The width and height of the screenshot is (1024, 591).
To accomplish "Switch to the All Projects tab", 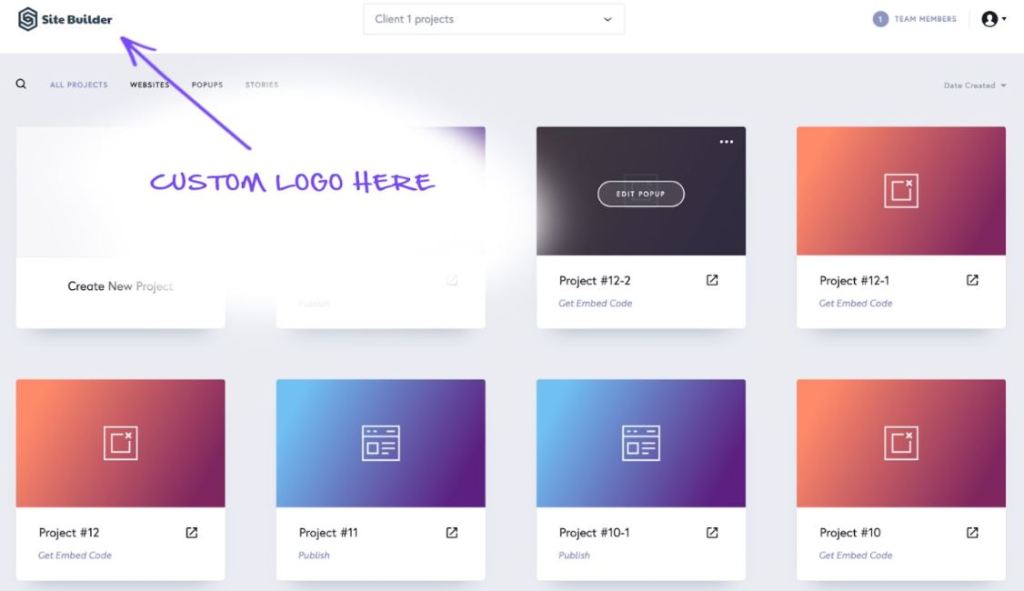I will coord(79,85).
